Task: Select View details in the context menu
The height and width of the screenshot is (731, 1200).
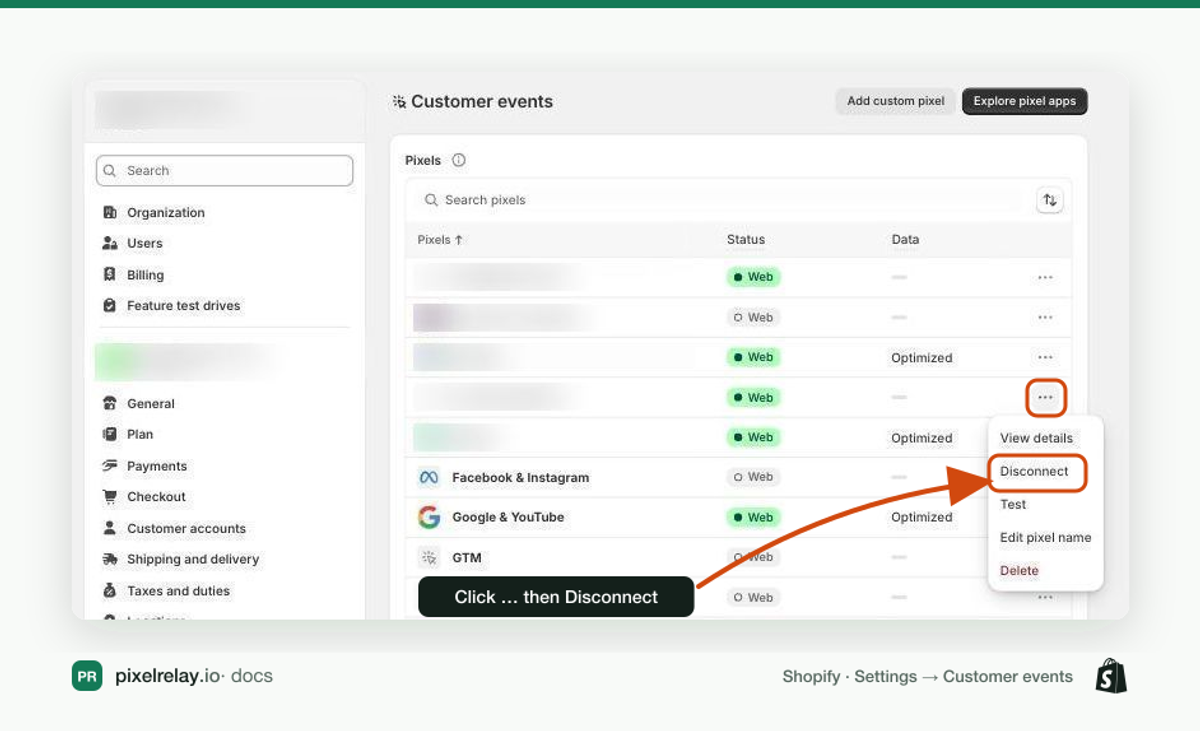Action: pos(1036,438)
